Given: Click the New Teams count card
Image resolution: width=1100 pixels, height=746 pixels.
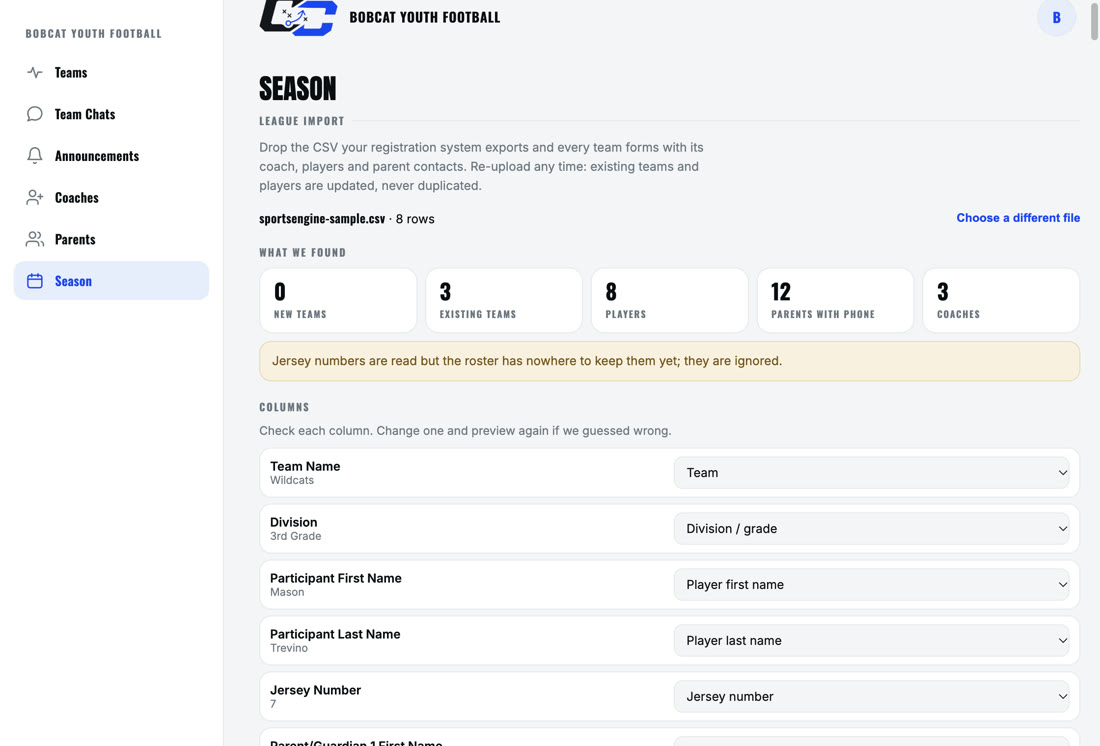Looking at the screenshot, I should point(338,300).
